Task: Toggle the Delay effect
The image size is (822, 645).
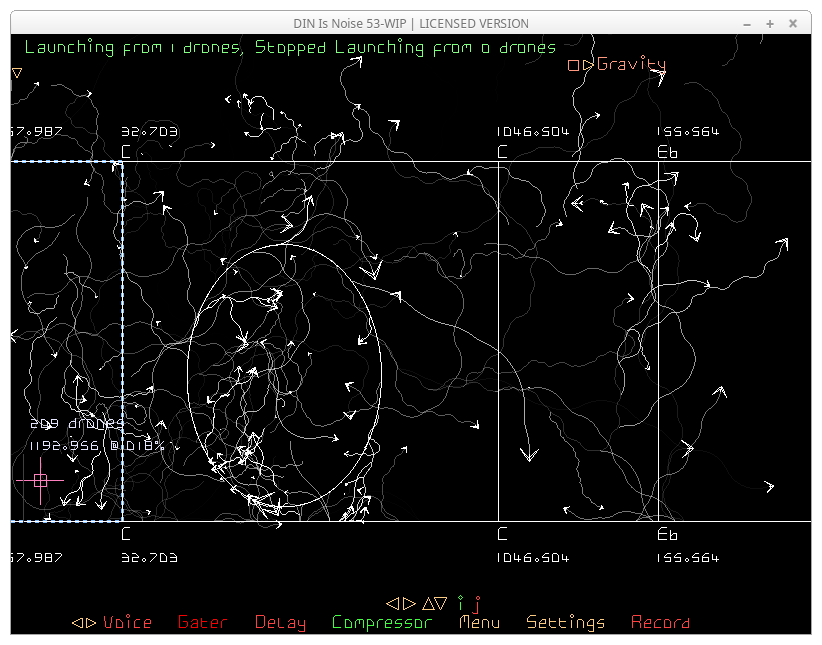Action: (x=280, y=623)
